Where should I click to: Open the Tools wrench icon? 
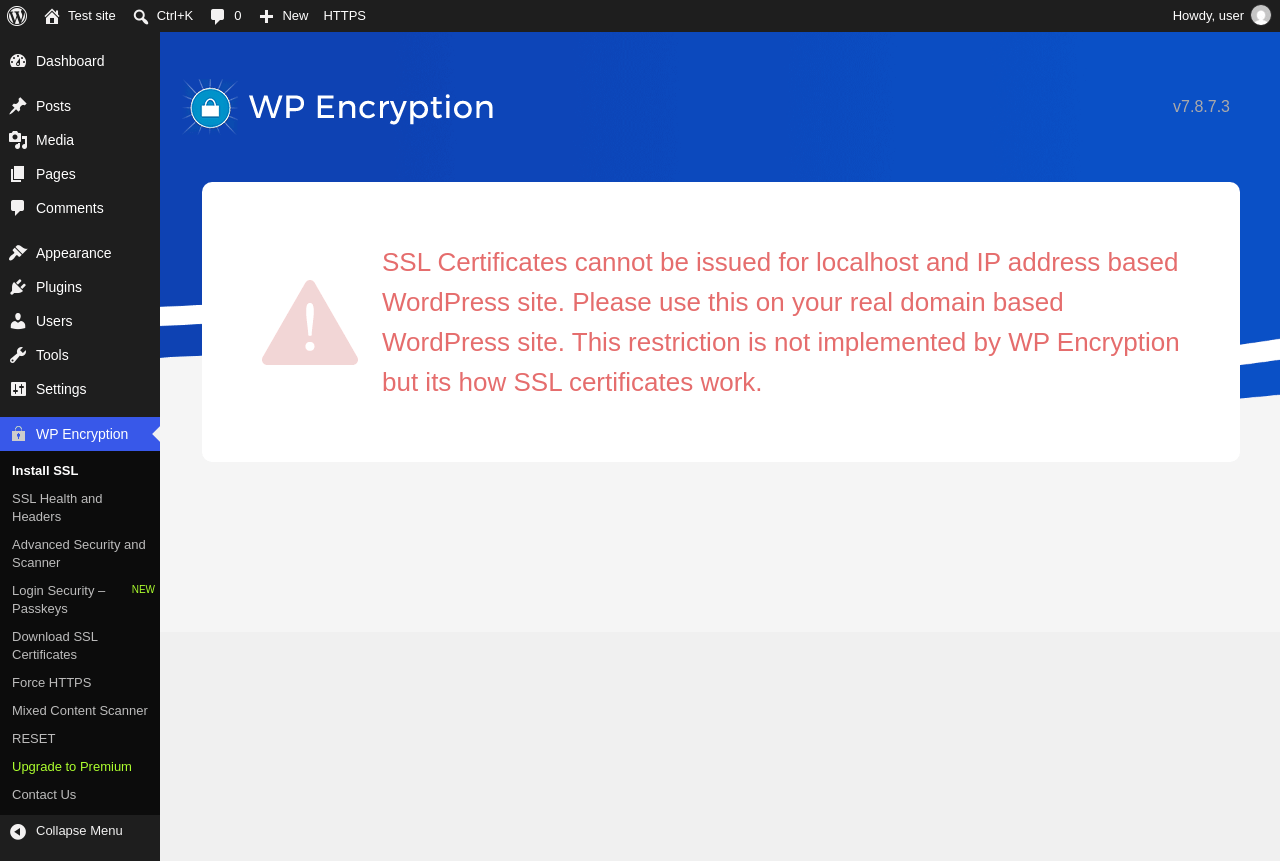click(18, 355)
